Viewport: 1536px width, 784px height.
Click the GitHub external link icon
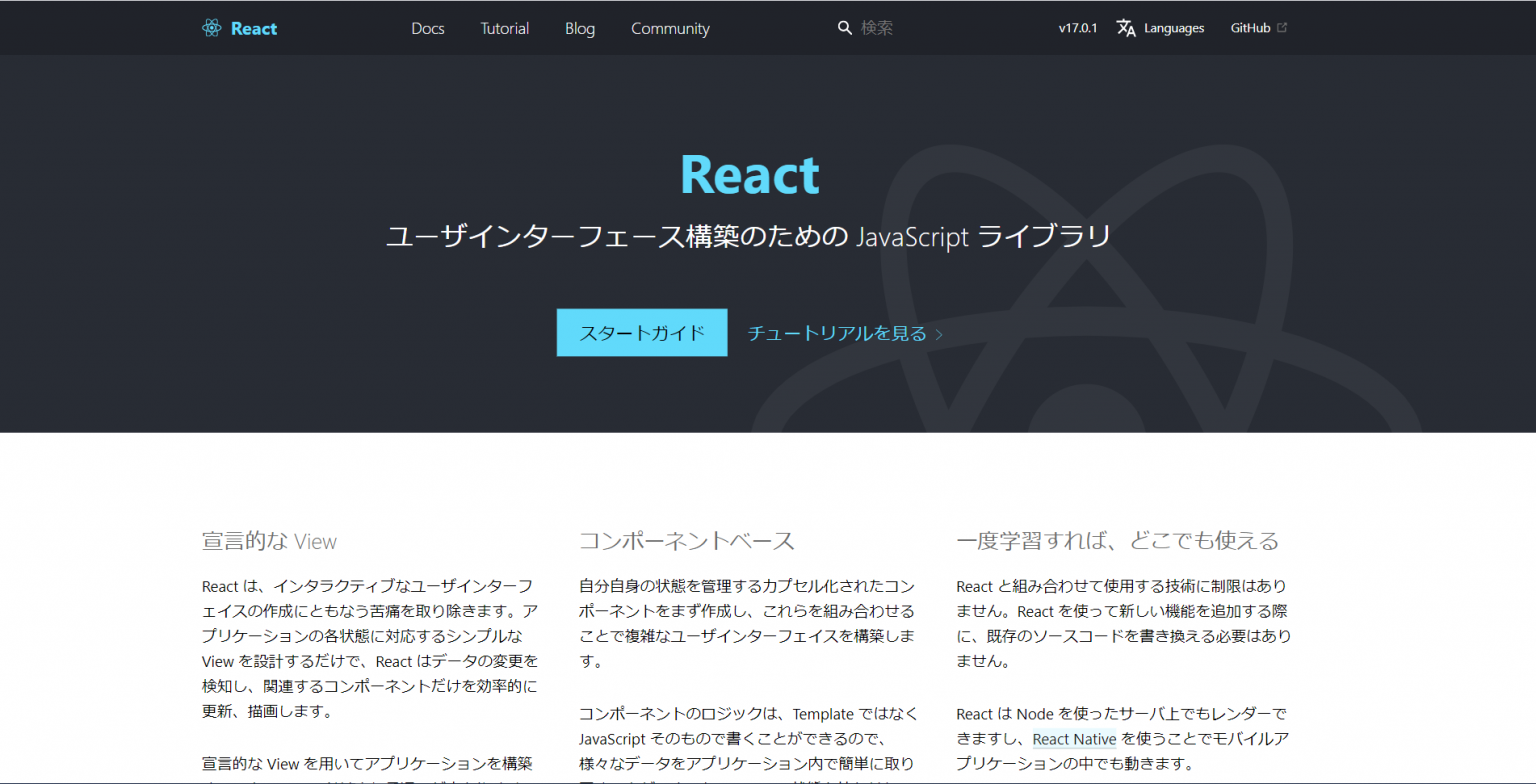[x=1282, y=28]
